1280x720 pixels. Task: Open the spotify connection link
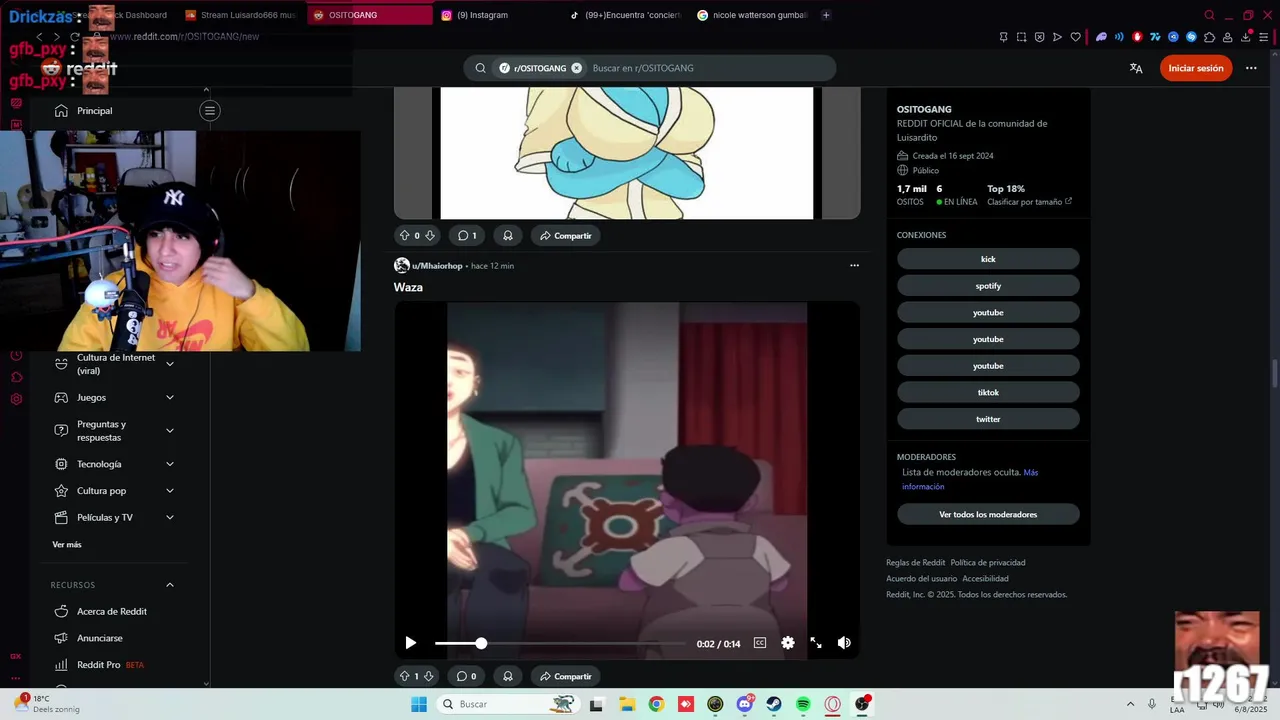click(988, 286)
